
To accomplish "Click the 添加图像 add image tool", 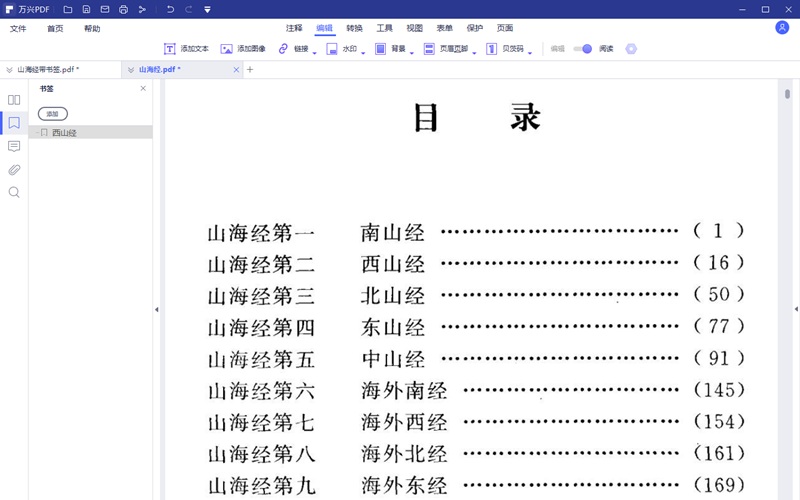I will (243, 49).
